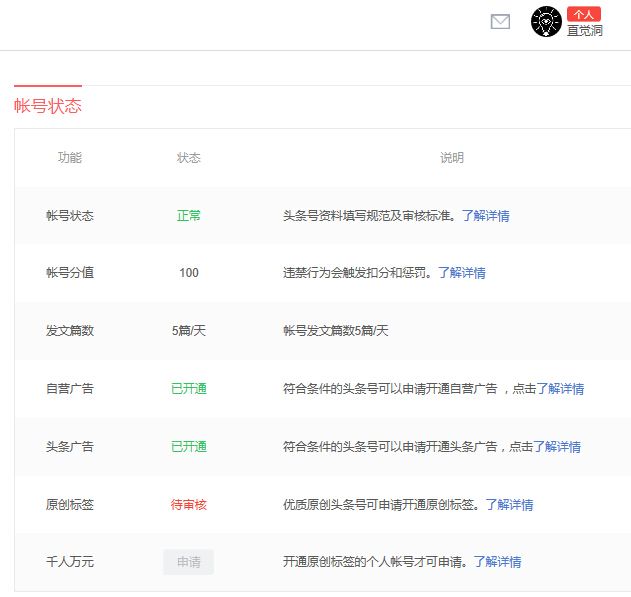Image resolution: width=631 pixels, height=597 pixels.
Task: Click the 自营广告 row label
Action: tap(70, 389)
